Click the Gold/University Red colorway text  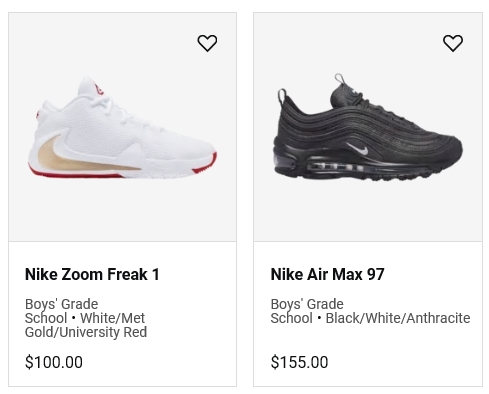86,332
